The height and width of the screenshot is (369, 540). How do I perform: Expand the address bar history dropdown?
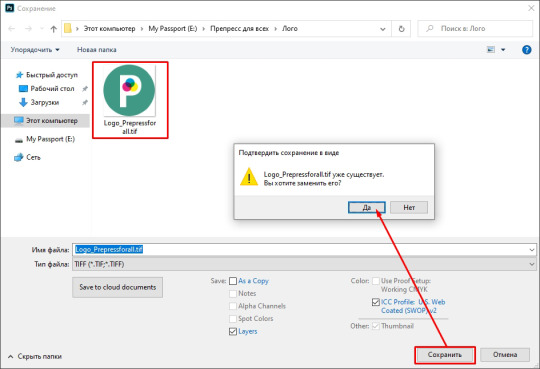(x=383, y=29)
